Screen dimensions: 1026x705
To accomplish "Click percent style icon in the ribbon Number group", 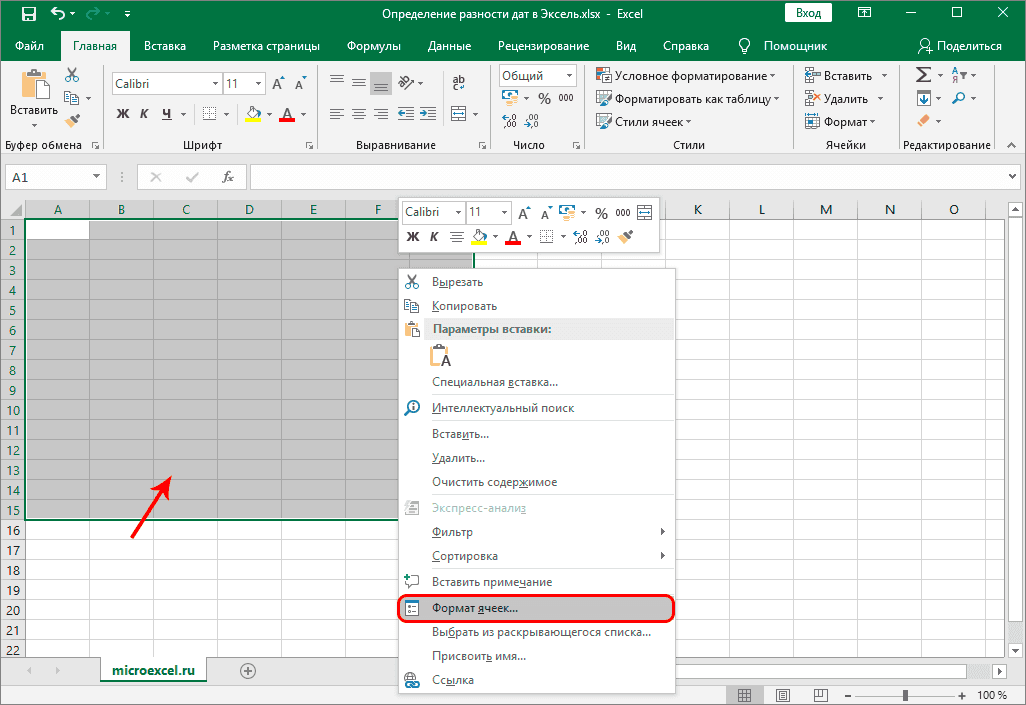I will point(544,98).
